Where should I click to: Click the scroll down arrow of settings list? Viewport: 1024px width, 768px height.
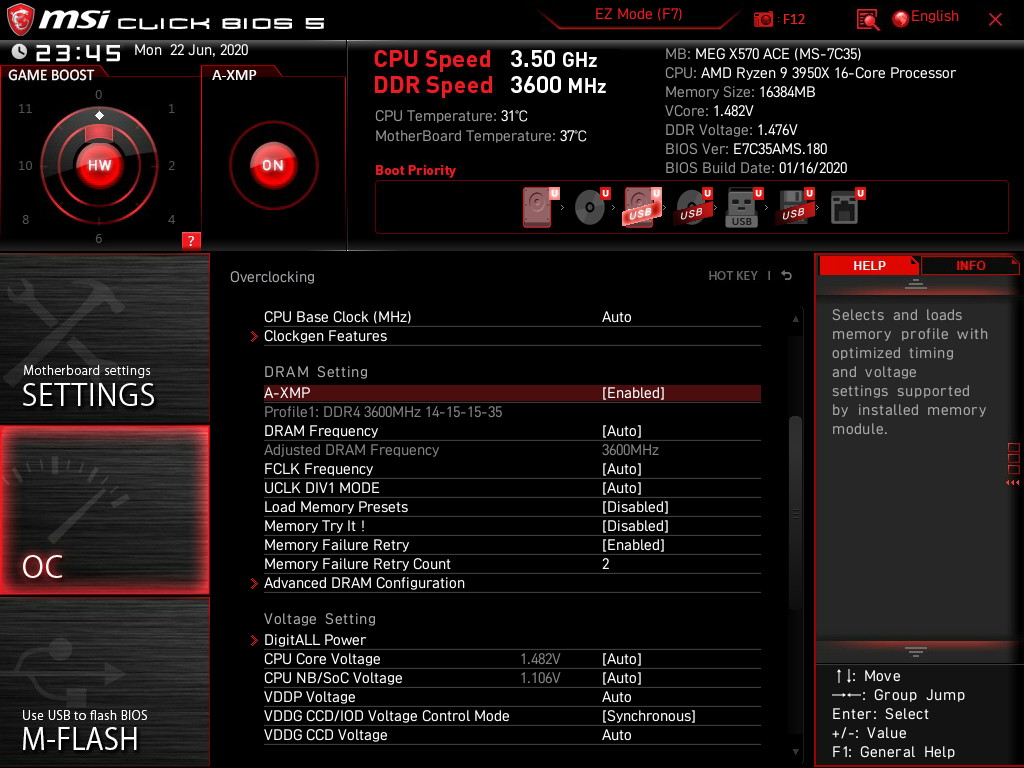(x=795, y=752)
